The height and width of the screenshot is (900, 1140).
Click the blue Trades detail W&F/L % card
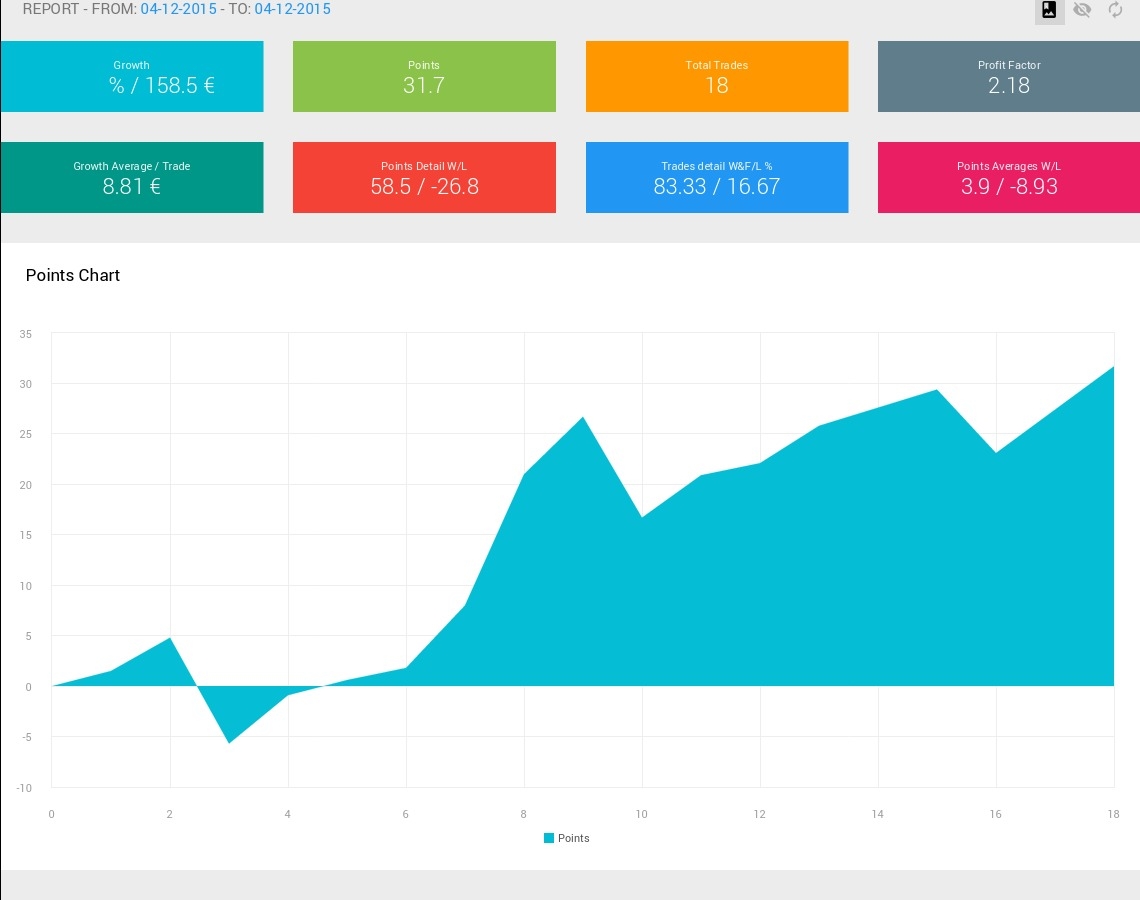717,177
